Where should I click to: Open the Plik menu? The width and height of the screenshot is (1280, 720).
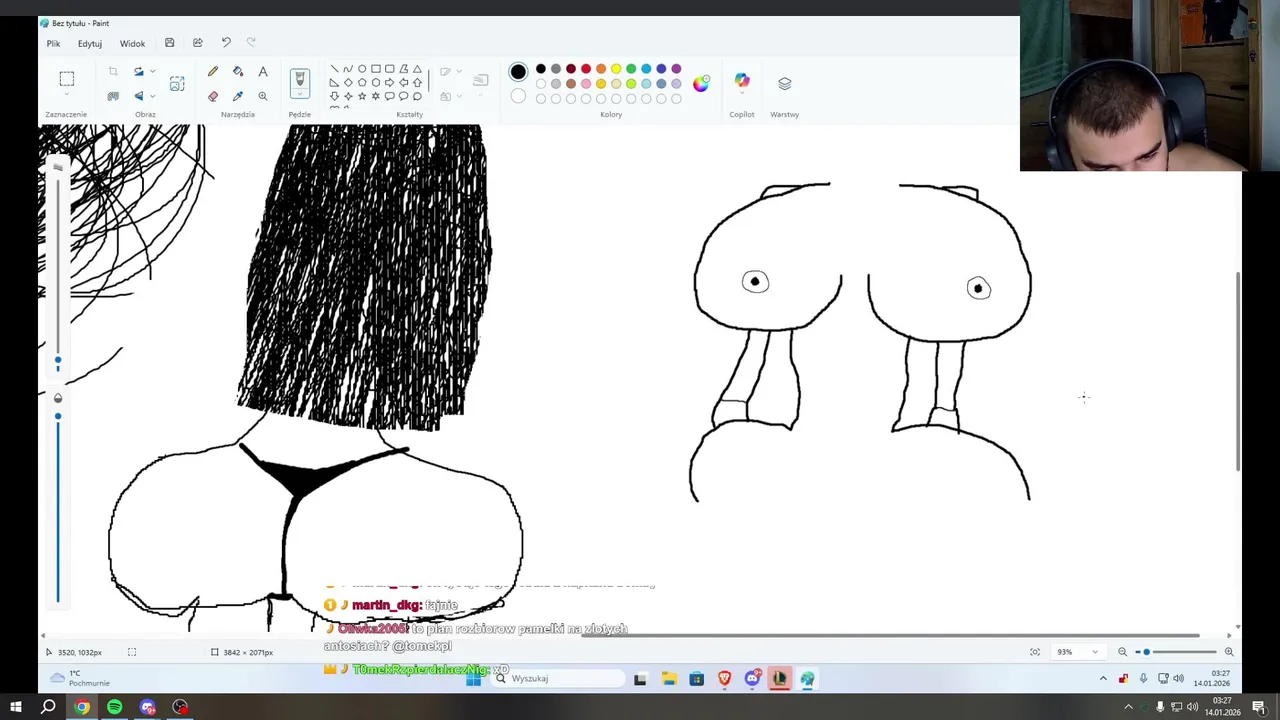pos(53,44)
